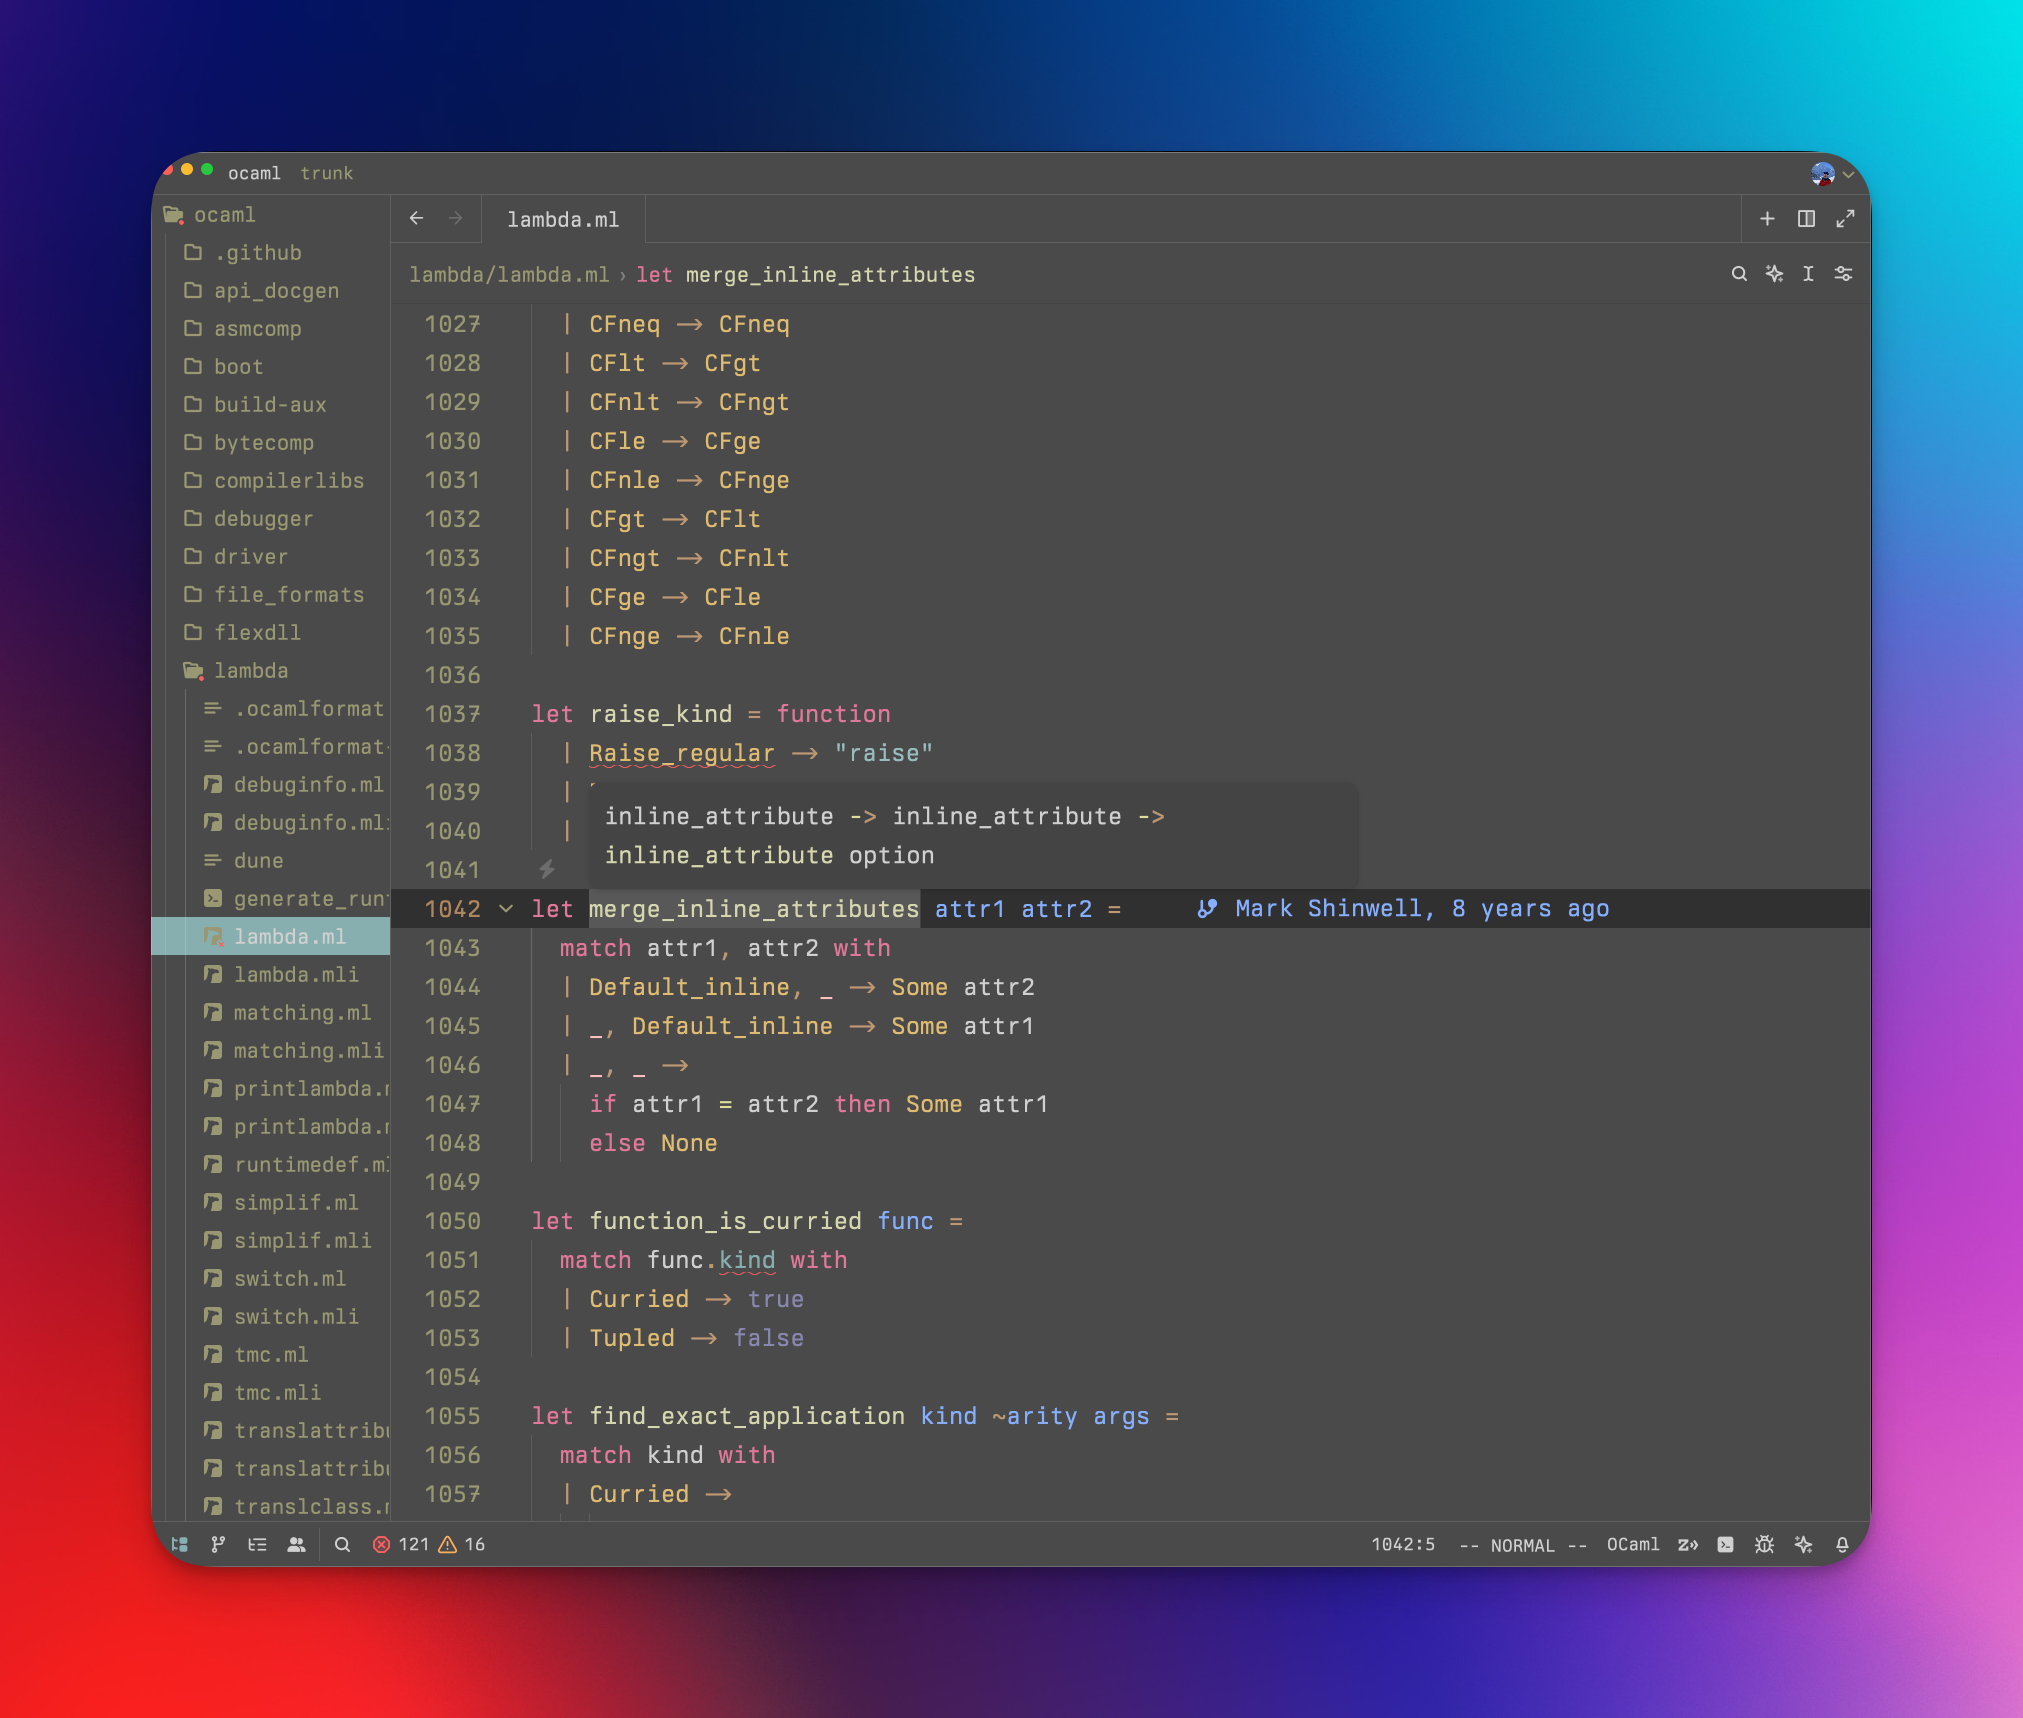
Task: Click cursor position 1042:5
Action: [x=1403, y=1544]
